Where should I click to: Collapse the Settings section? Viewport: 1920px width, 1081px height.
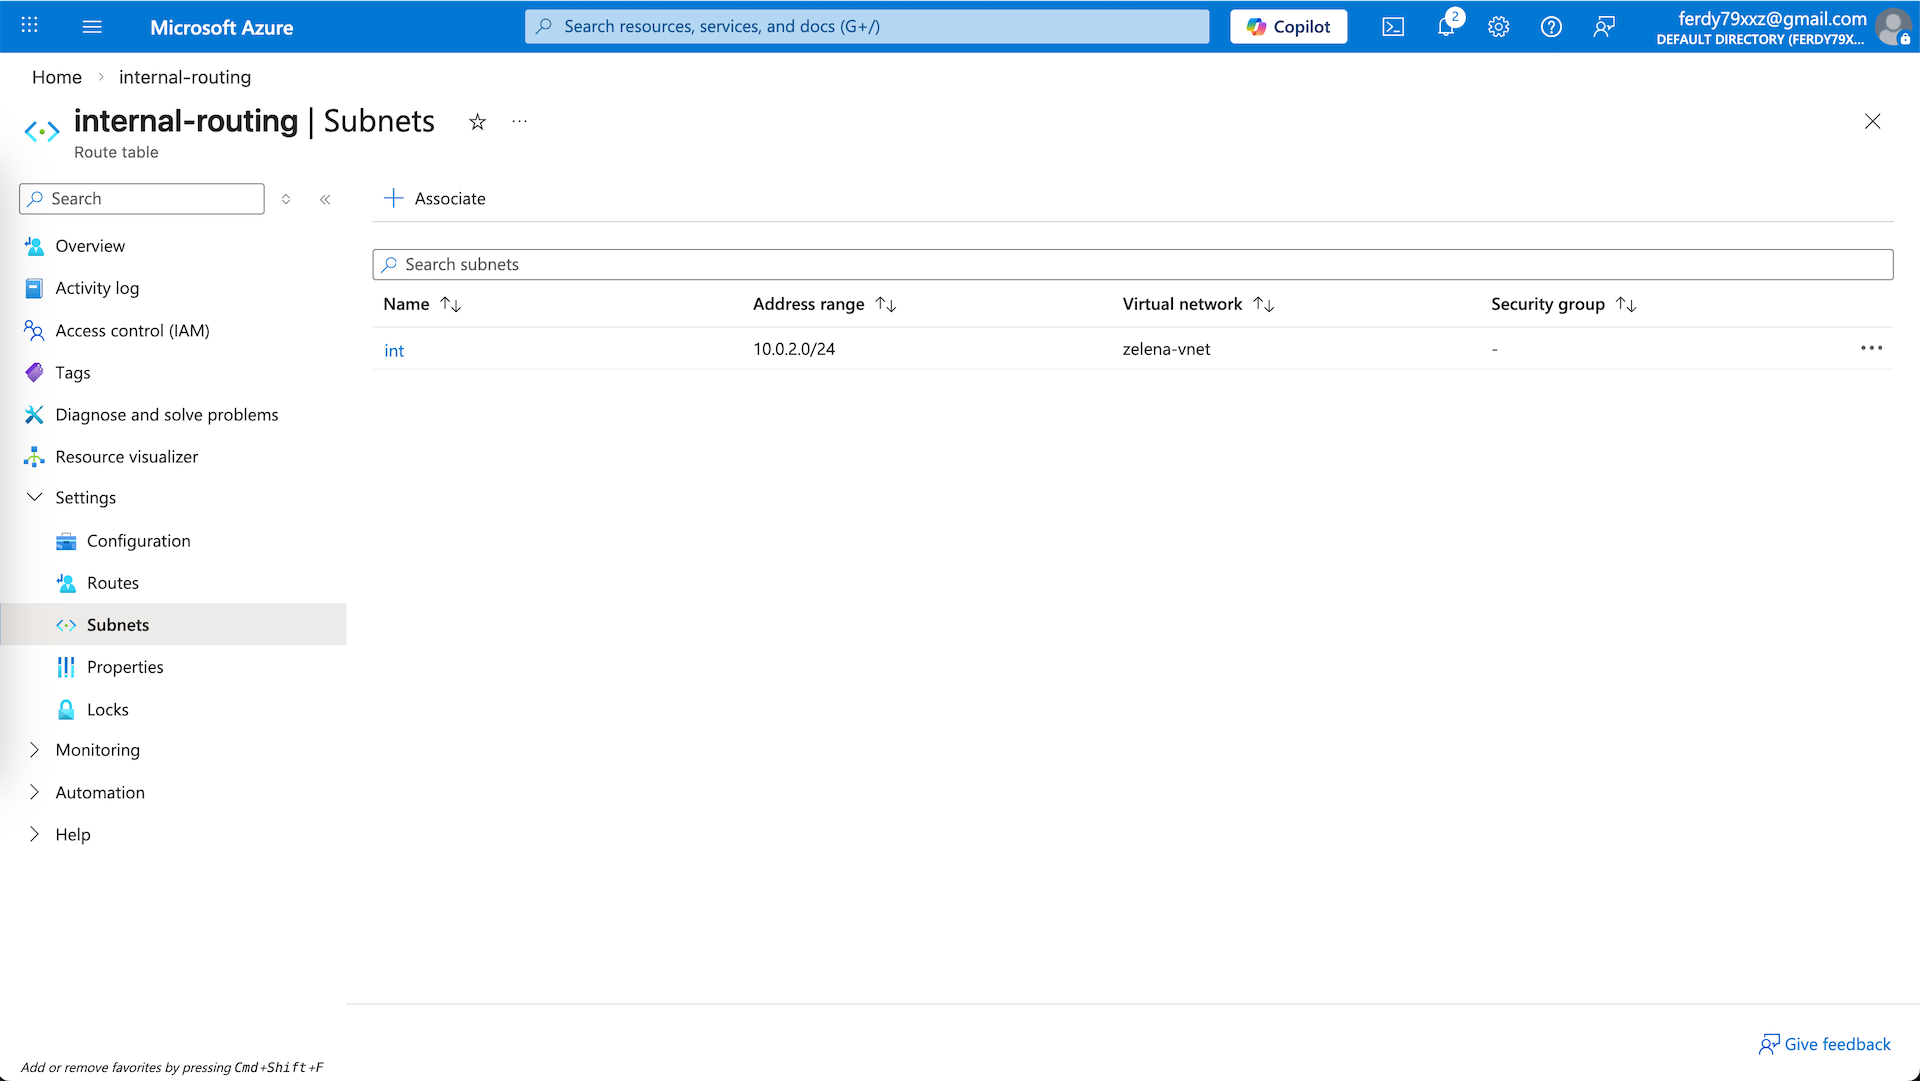pyautogui.click(x=35, y=498)
